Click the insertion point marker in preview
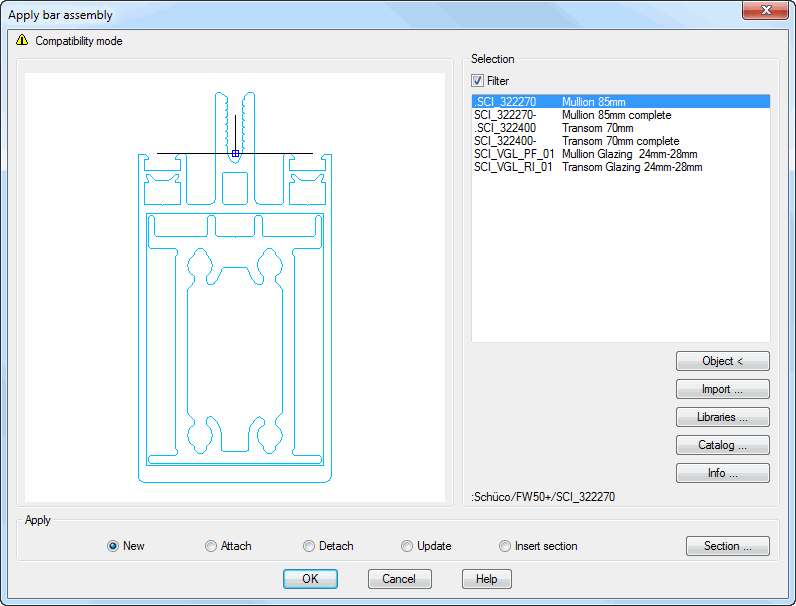 235,154
